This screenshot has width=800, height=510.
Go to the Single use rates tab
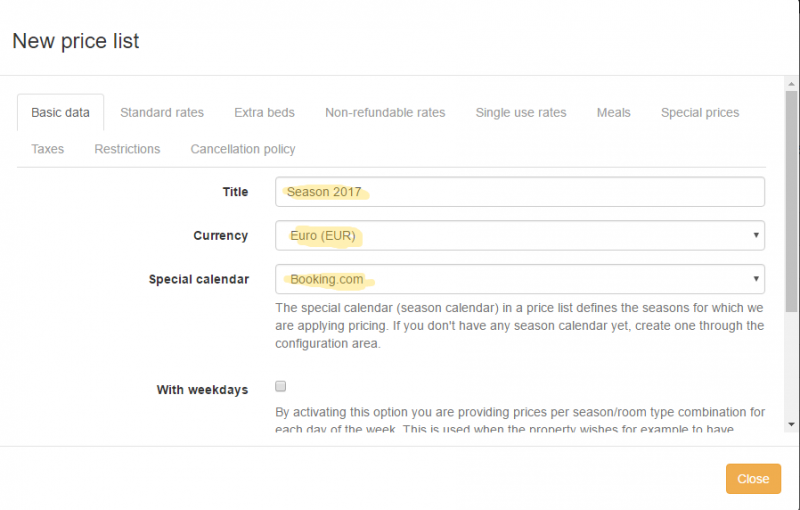pyautogui.click(x=521, y=113)
